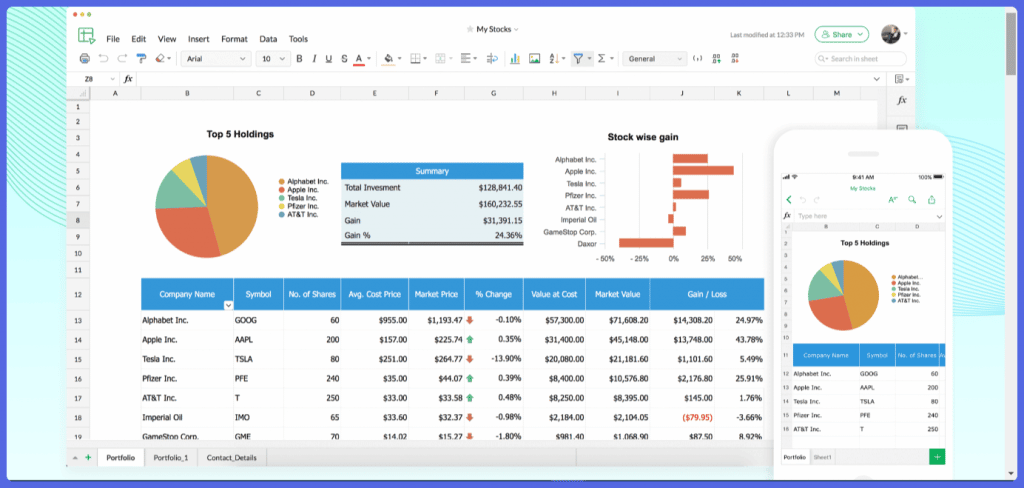Image resolution: width=1024 pixels, height=488 pixels.
Task: Click the Wrap text icon
Action: (492, 59)
